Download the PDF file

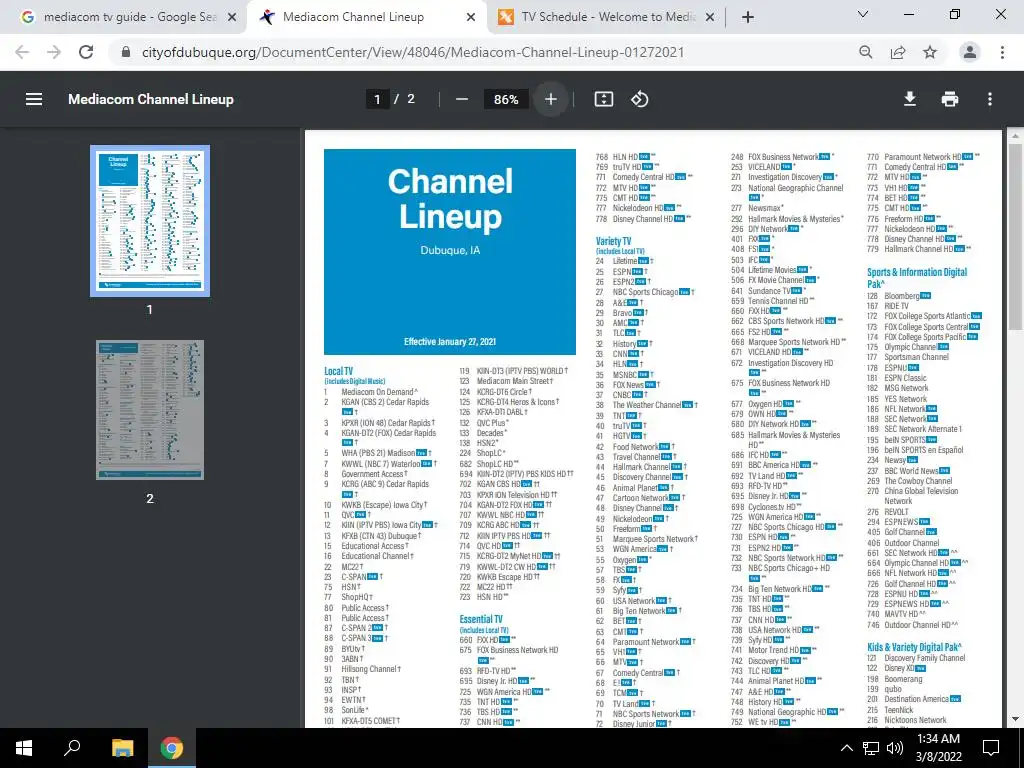tap(910, 99)
